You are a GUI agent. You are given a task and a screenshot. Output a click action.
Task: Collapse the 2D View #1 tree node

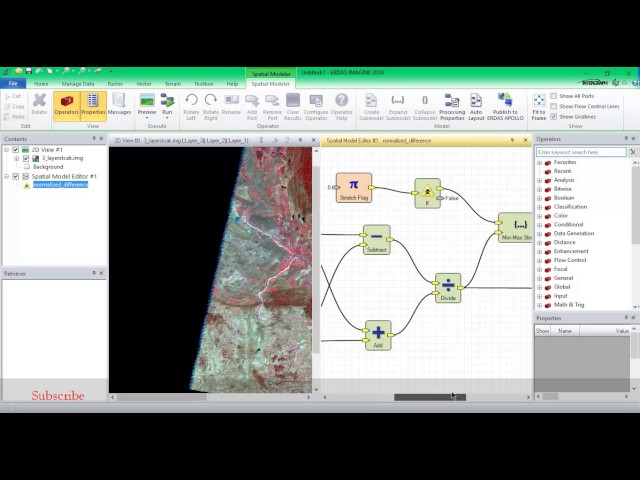point(7,150)
